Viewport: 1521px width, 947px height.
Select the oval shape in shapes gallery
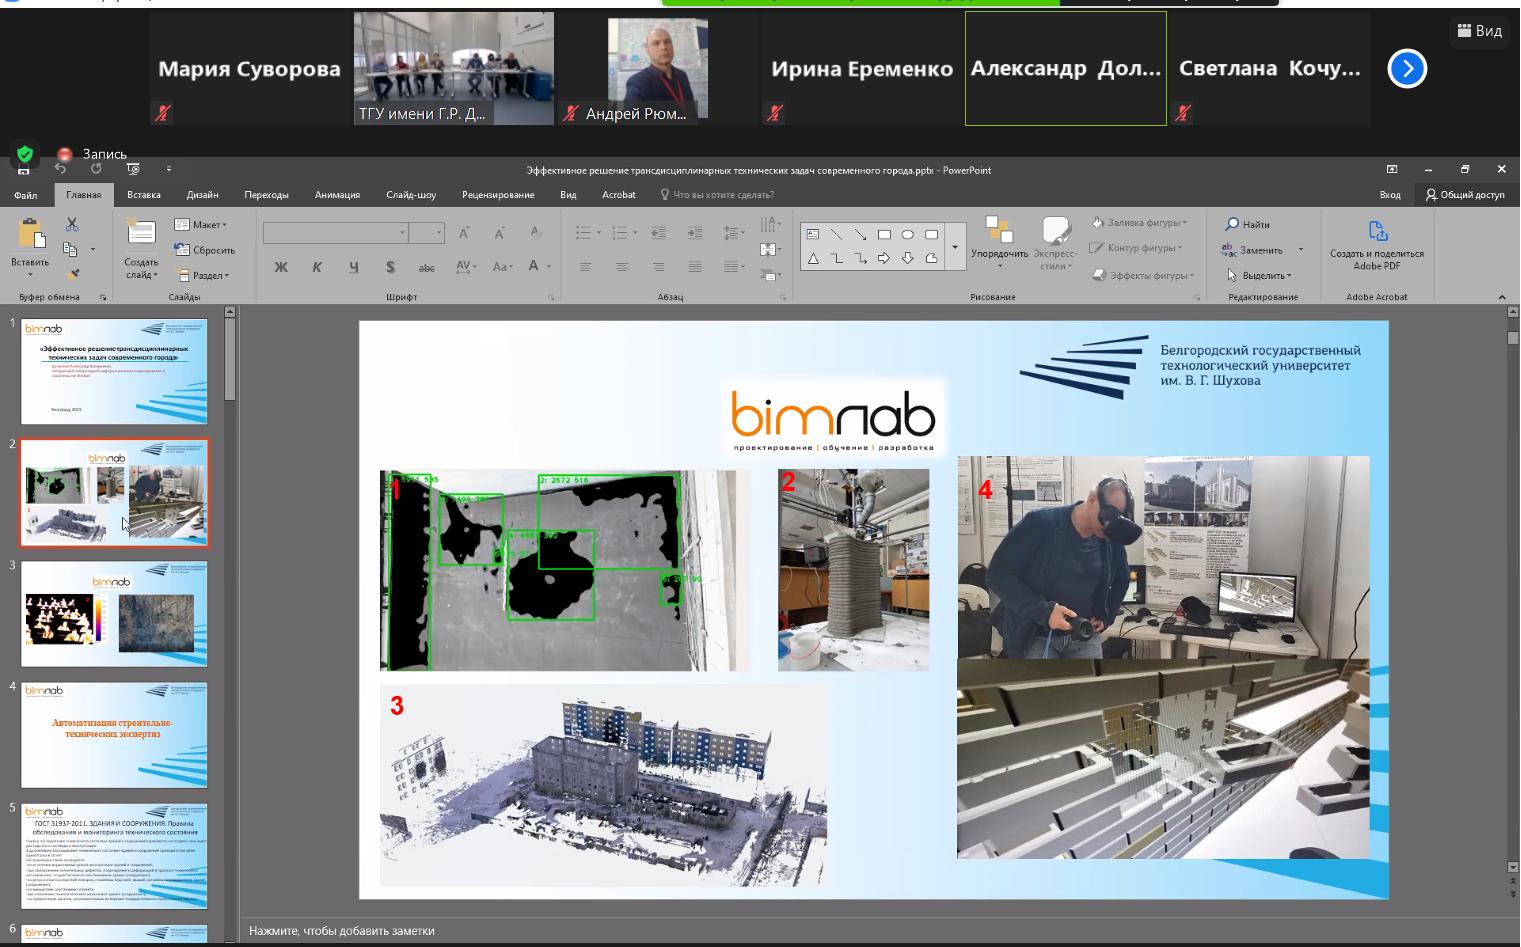tap(907, 235)
